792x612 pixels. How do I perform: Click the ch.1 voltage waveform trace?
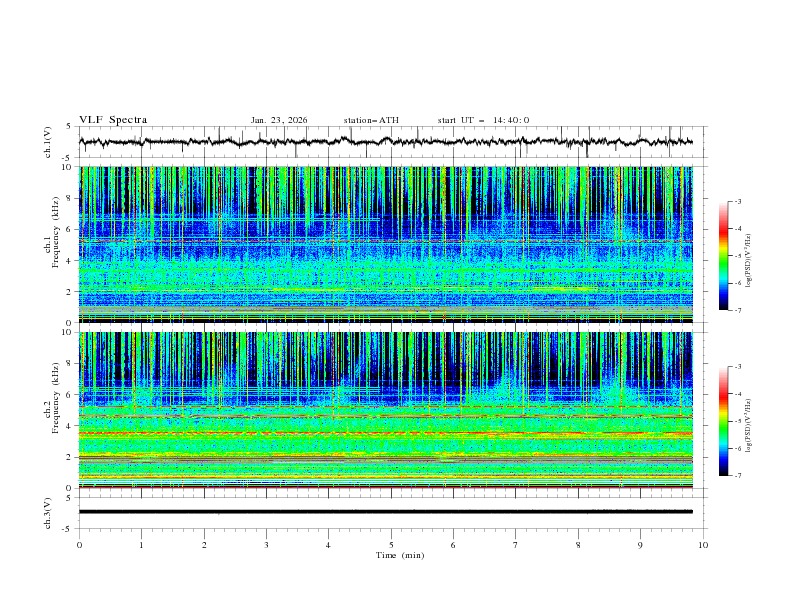(x=386, y=142)
